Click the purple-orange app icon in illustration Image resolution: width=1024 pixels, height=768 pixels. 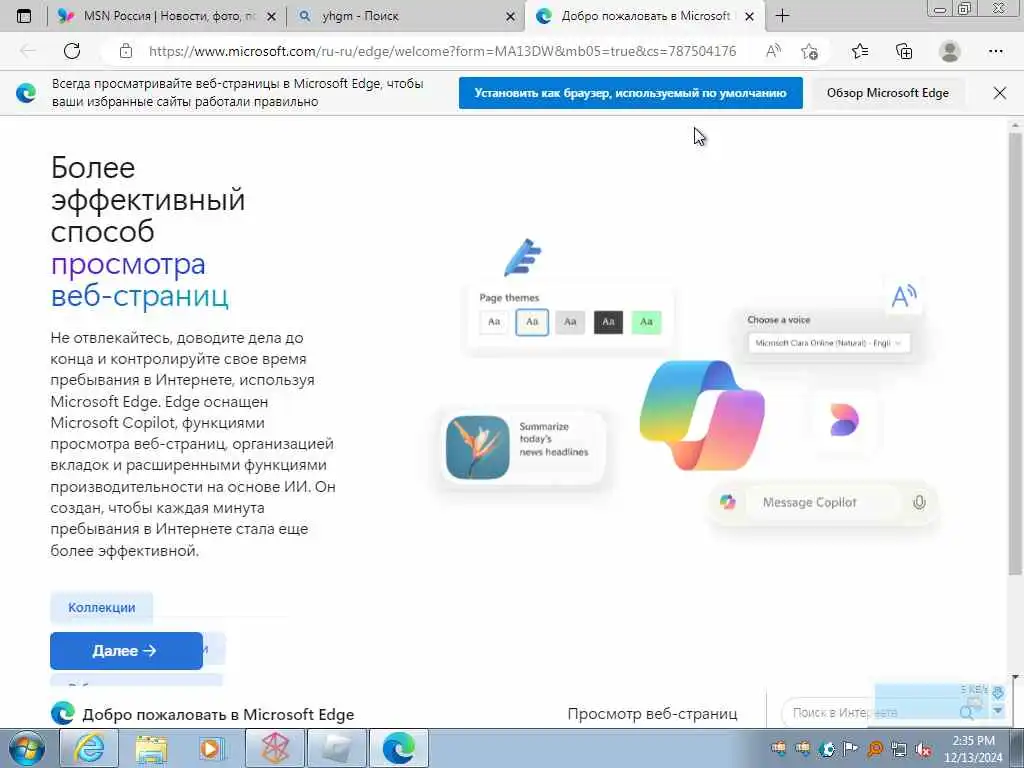pos(844,420)
